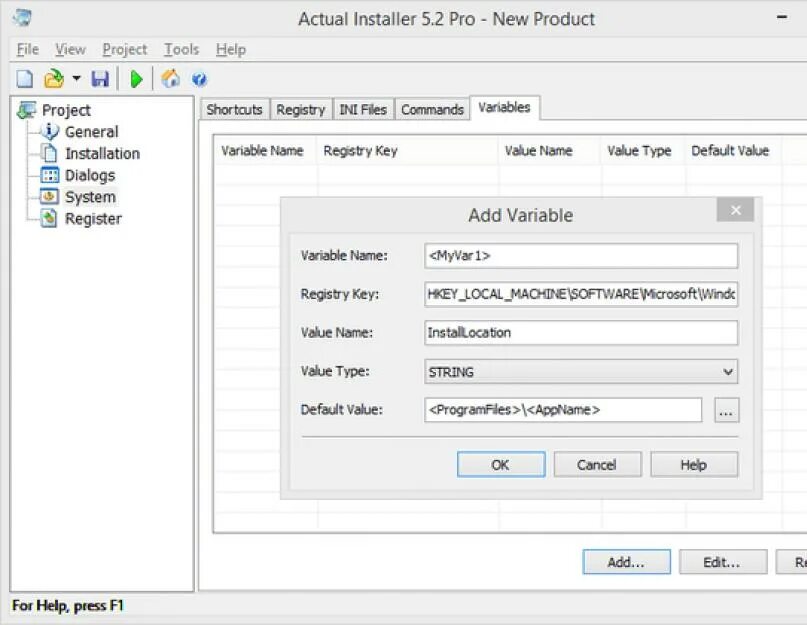This screenshot has height=625, width=807.
Task: Open the Project menu
Action: pyautogui.click(x=125, y=49)
